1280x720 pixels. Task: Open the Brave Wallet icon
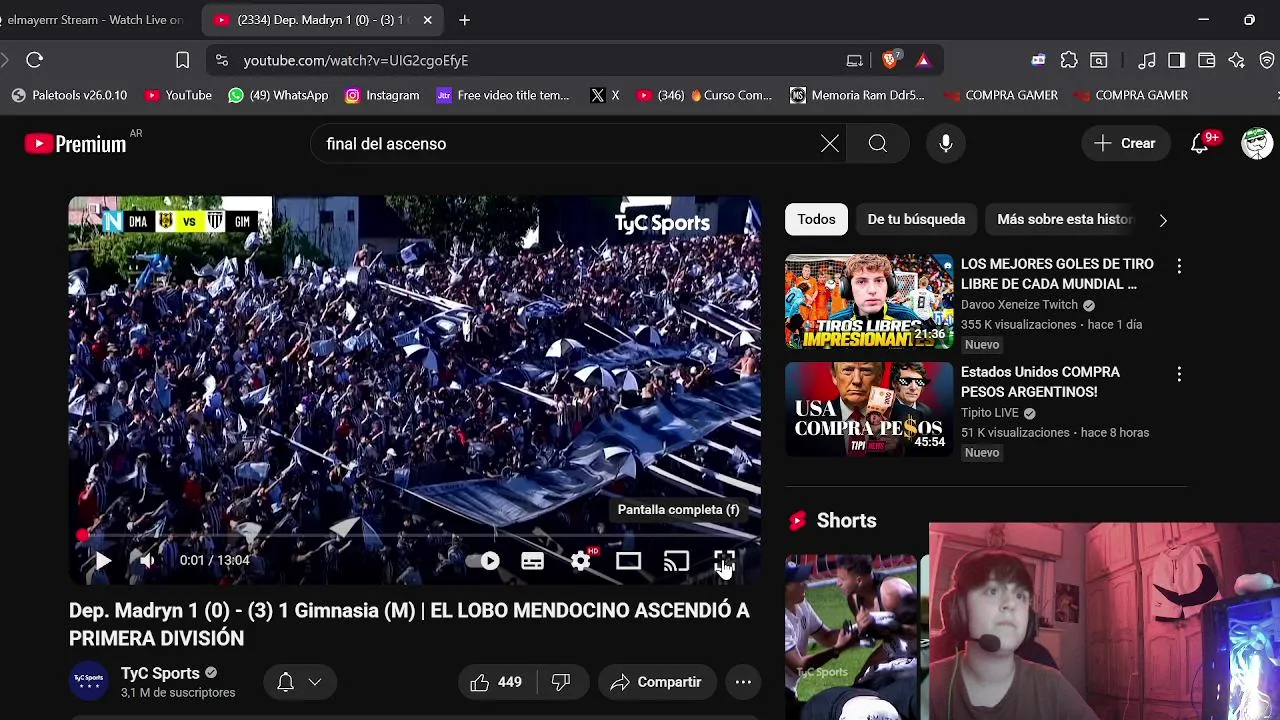(x=1207, y=60)
